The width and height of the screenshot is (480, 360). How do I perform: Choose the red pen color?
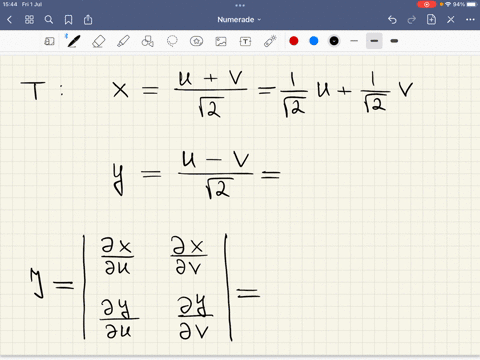[x=294, y=41]
